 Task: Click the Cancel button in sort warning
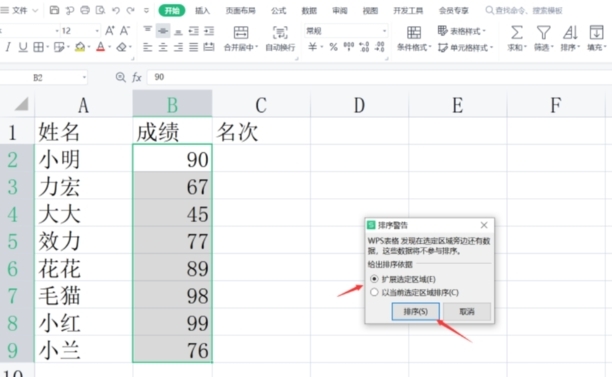pyautogui.click(x=467, y=311)
